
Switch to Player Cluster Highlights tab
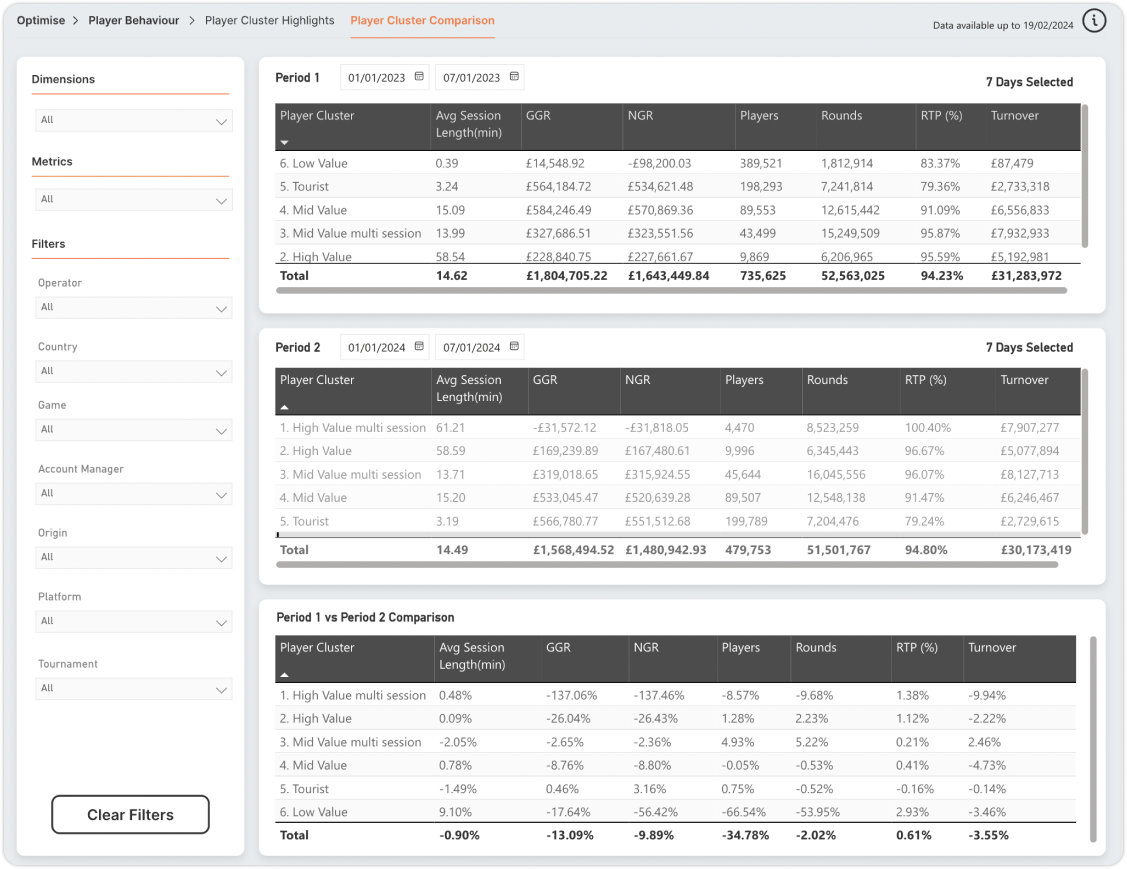pyautogui.click(x=269, y=20)
